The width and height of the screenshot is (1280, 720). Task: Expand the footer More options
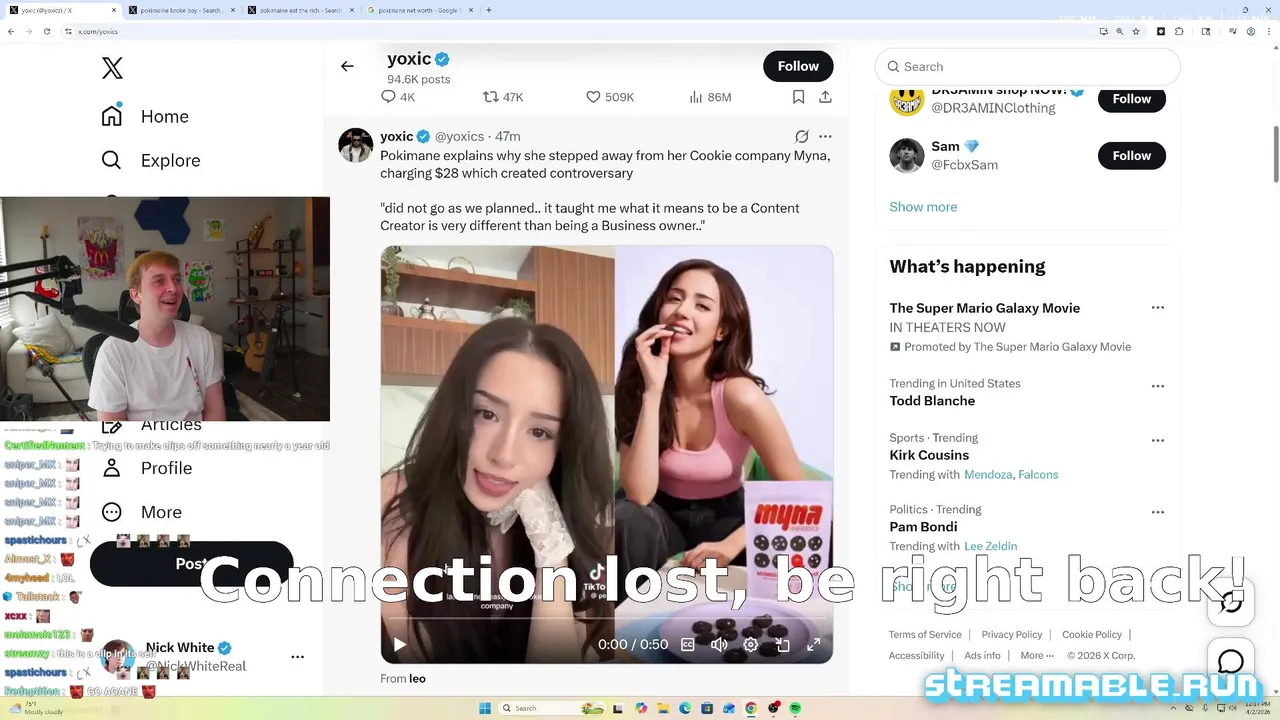click(1037, 656)
